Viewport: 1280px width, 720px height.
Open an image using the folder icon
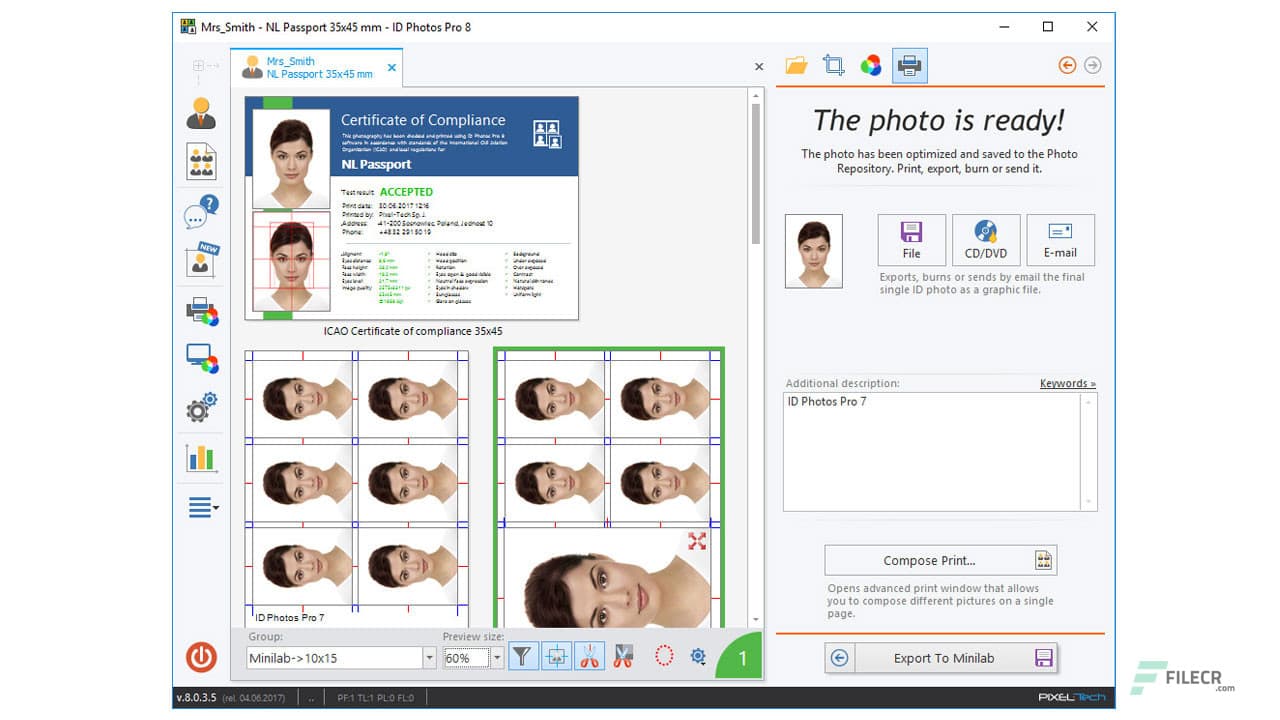tap(795, 65)
